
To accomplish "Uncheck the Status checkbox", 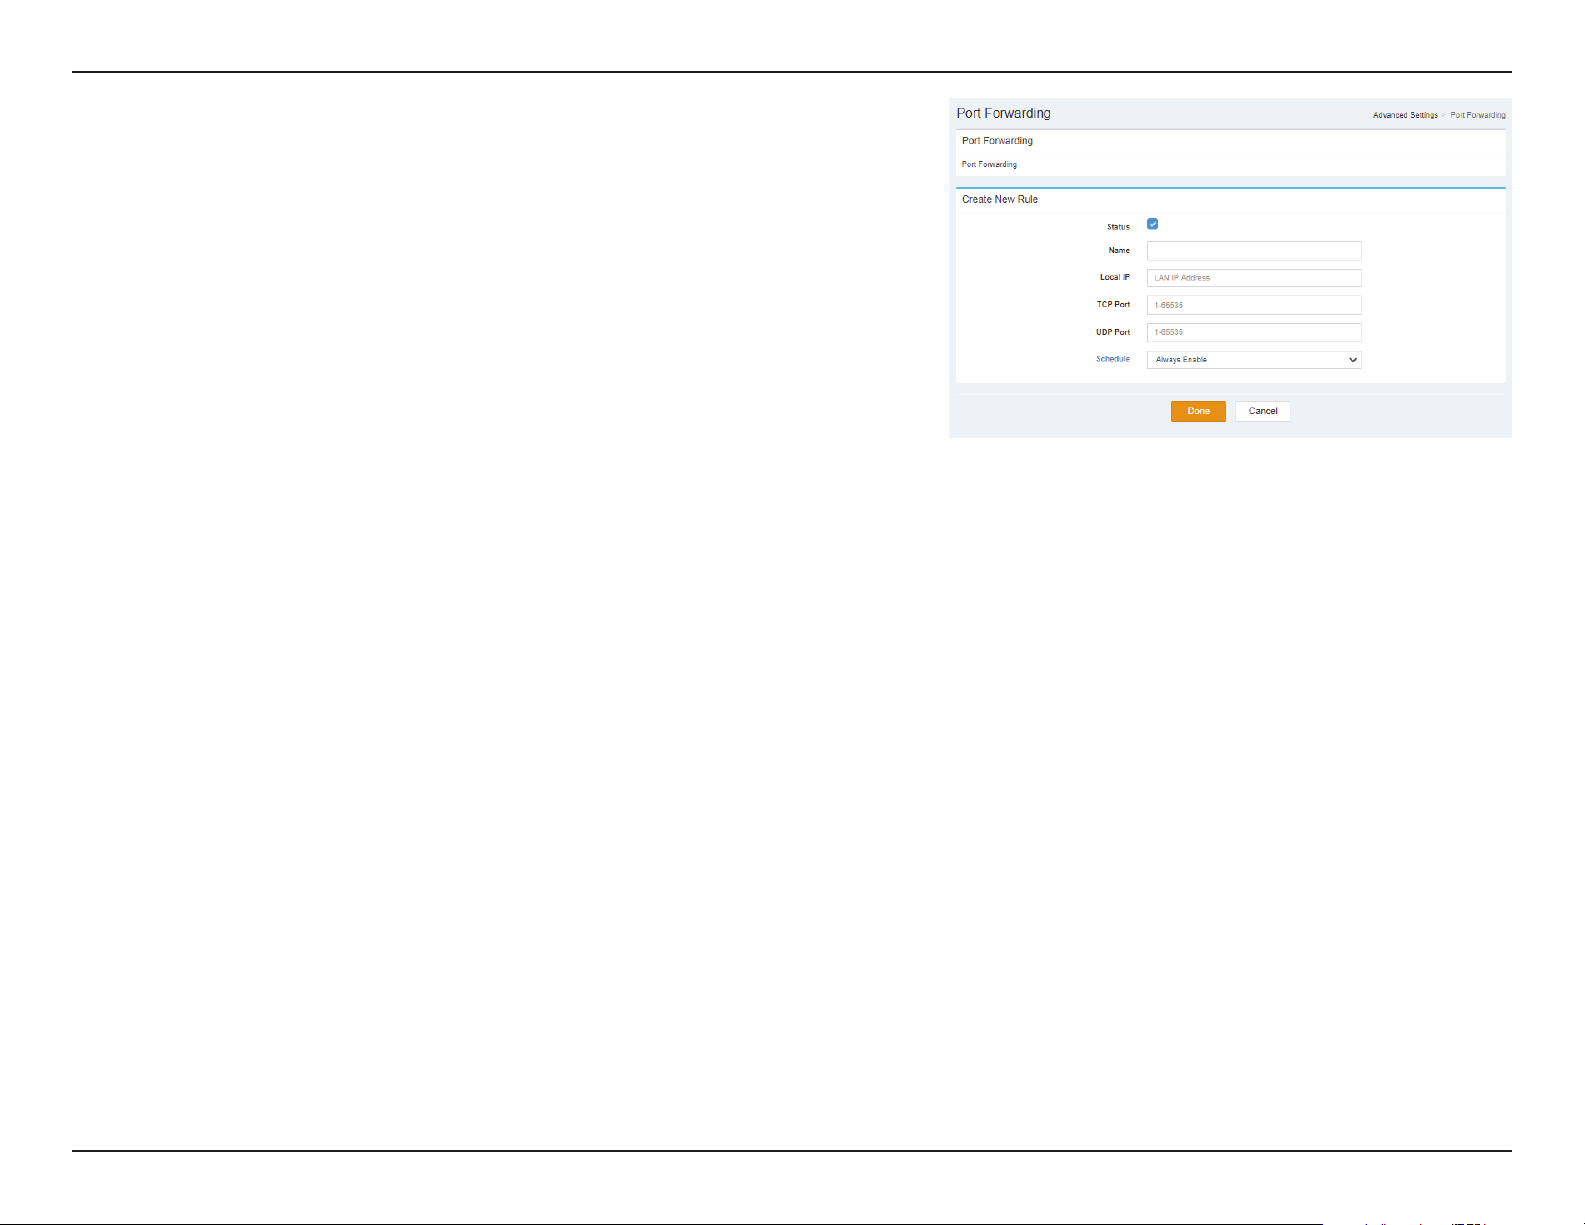I will click(1152, 224).
